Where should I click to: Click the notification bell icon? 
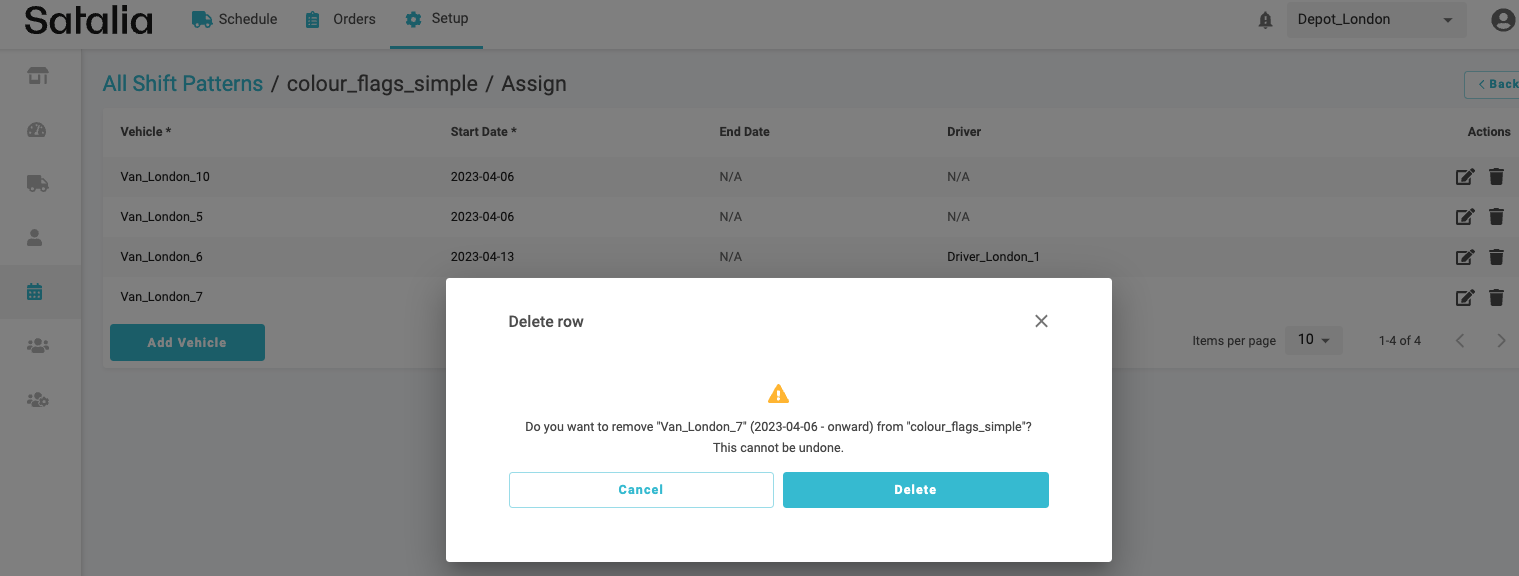pos(1265,20)
